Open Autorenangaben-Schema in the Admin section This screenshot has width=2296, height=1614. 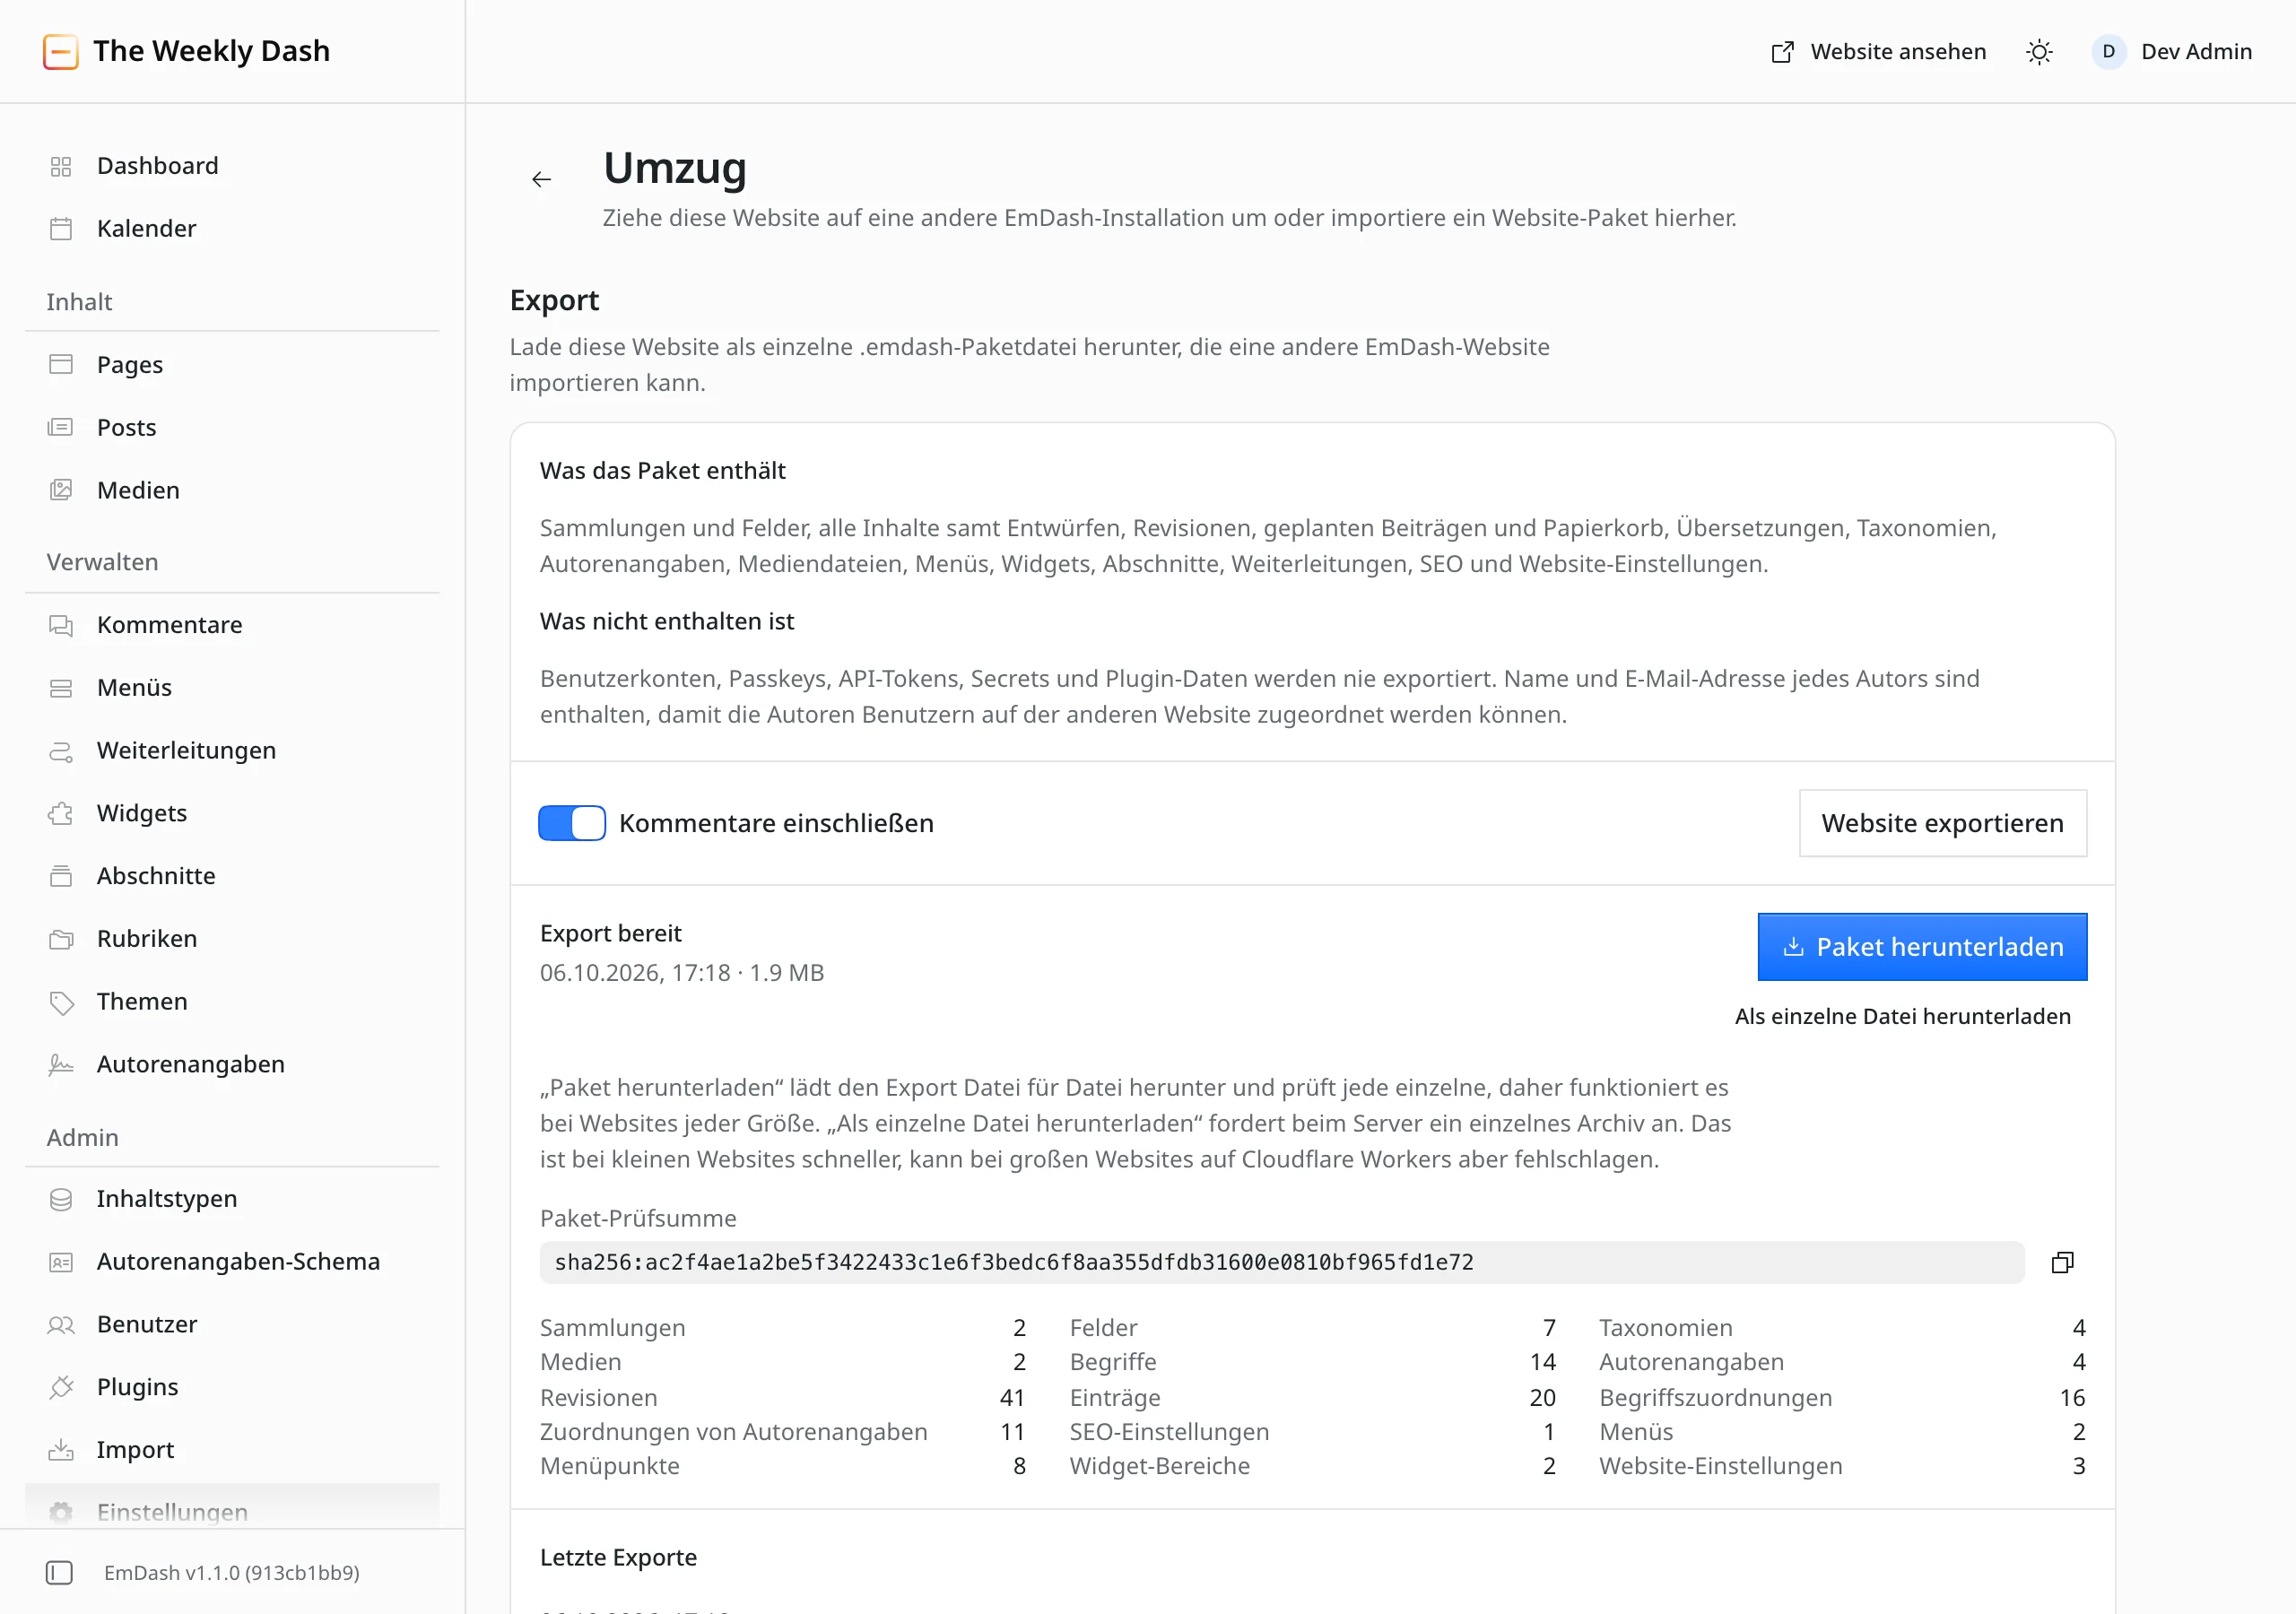pyautogui.click(x=232, y=1262)
